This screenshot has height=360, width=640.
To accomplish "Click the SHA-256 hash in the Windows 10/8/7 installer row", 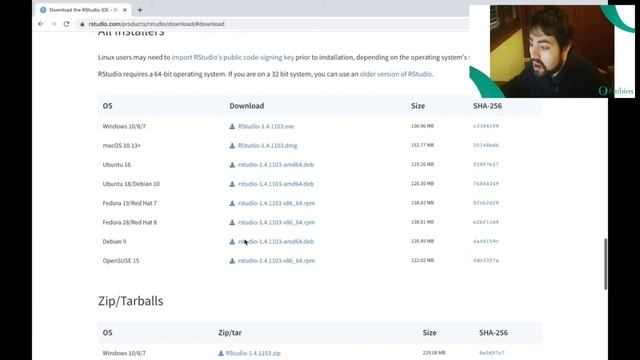I will pos(486,126).
